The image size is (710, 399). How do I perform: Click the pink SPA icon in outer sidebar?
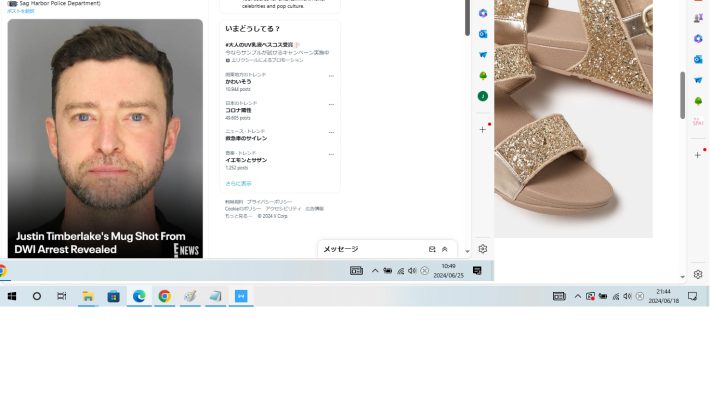pyautogui.click(x=698, y=122)
